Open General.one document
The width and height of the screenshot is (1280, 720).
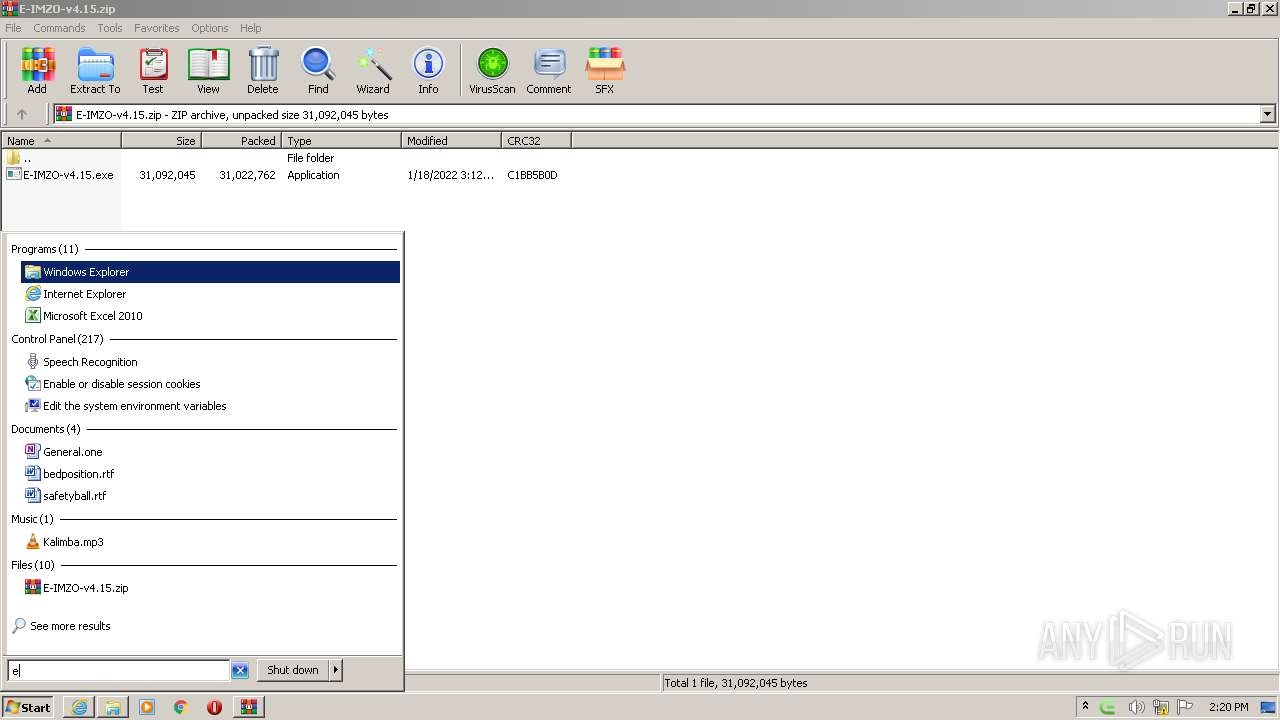click(x=210, y=452)
